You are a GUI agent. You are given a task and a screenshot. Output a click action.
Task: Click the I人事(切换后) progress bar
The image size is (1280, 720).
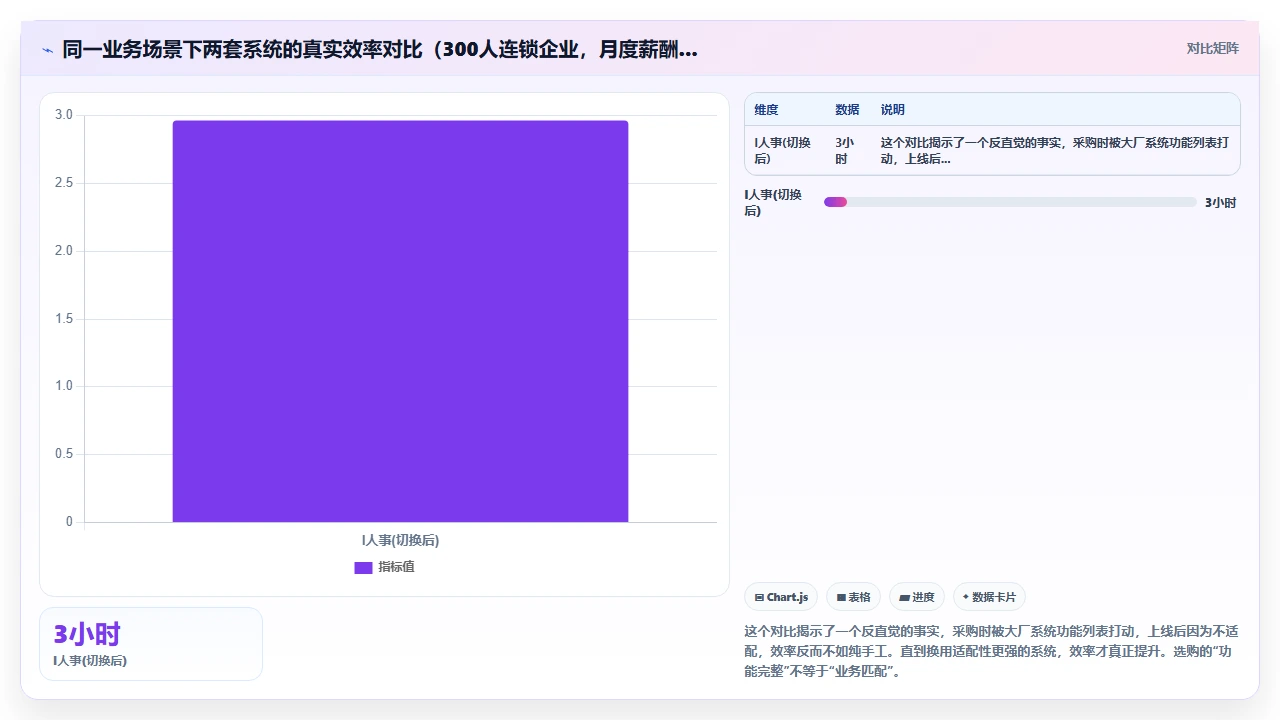coord(1010,202)
